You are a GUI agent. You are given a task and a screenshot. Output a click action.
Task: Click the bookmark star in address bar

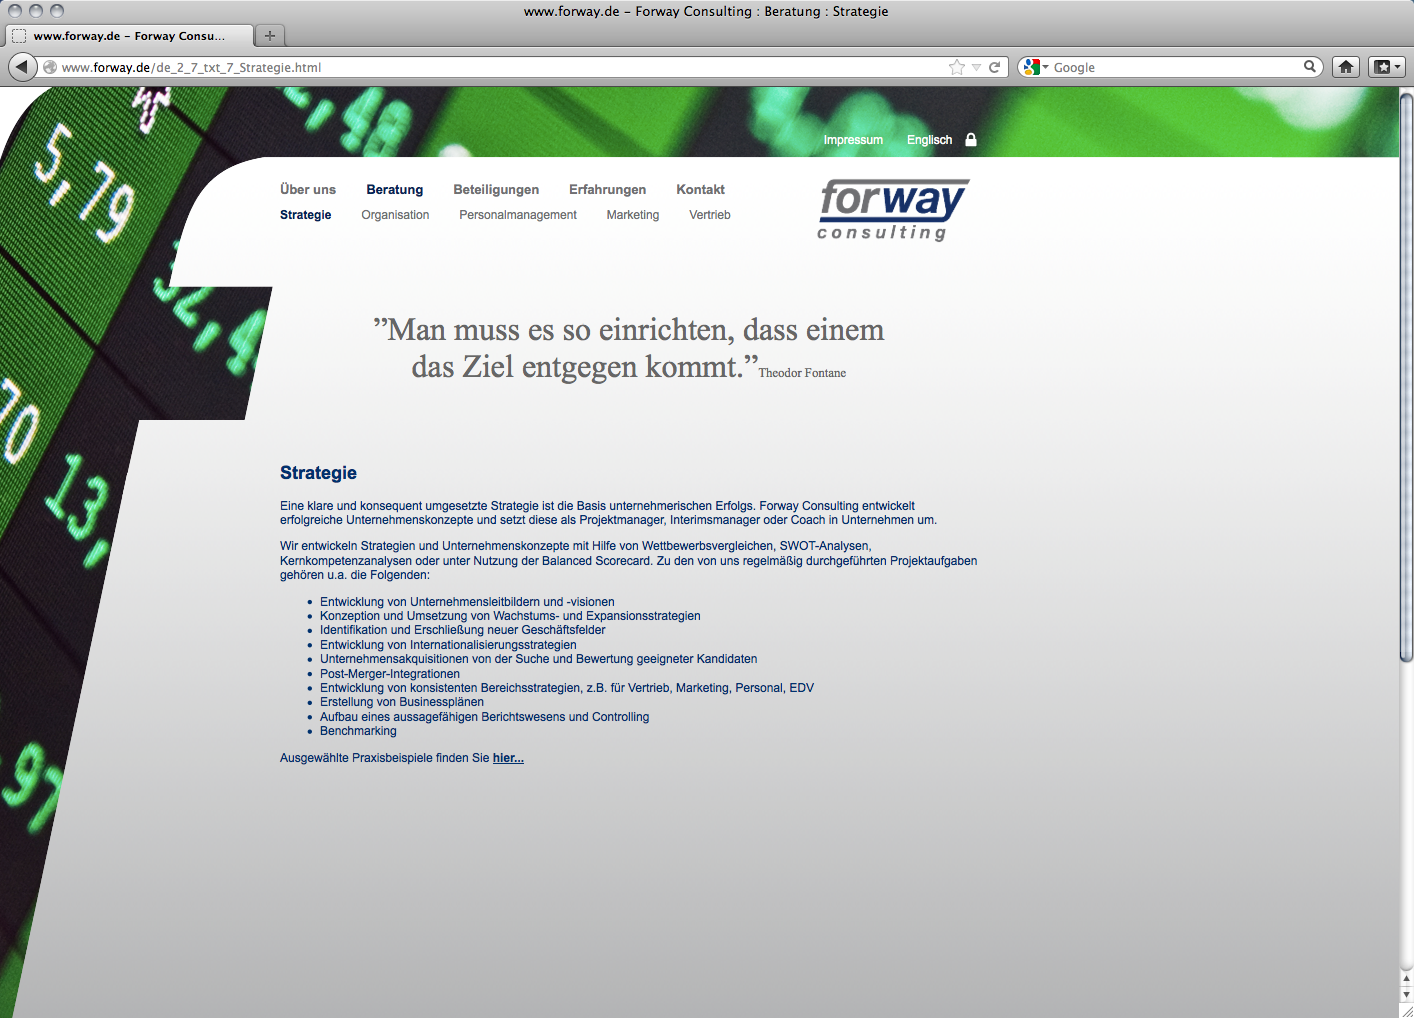point(957,67)
